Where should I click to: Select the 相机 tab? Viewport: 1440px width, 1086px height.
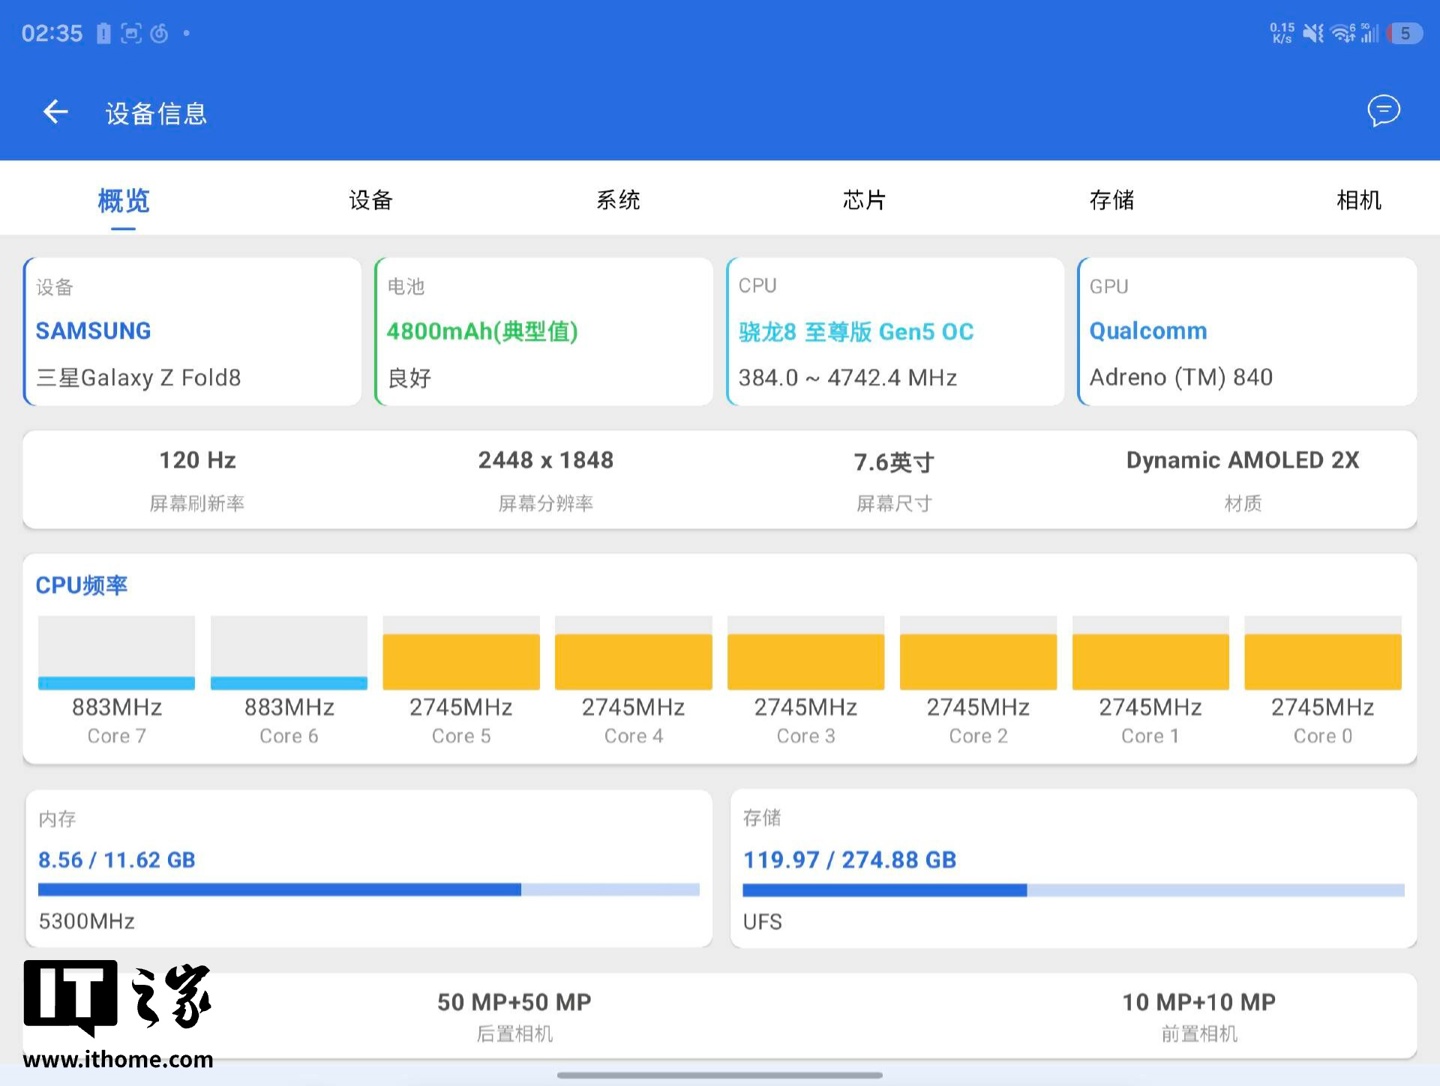point(1358,200)
